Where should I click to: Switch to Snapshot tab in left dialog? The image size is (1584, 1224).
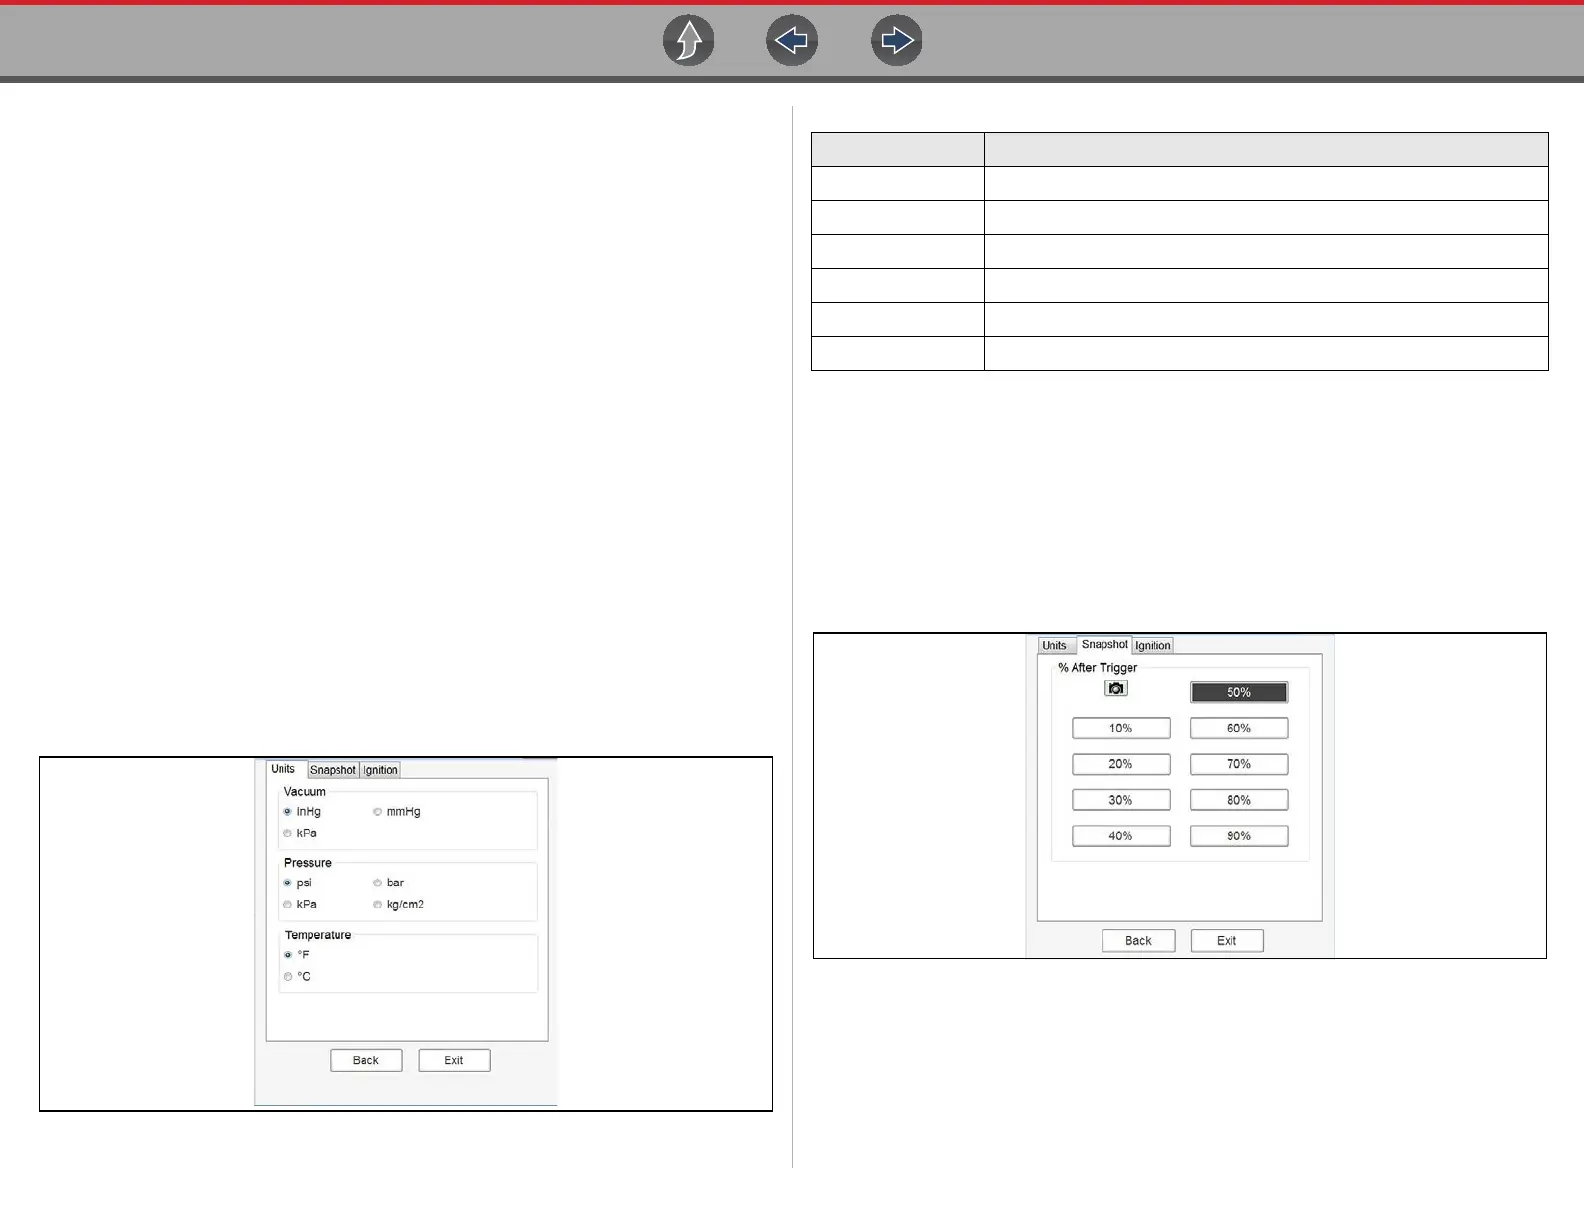[x=332, y=770]
